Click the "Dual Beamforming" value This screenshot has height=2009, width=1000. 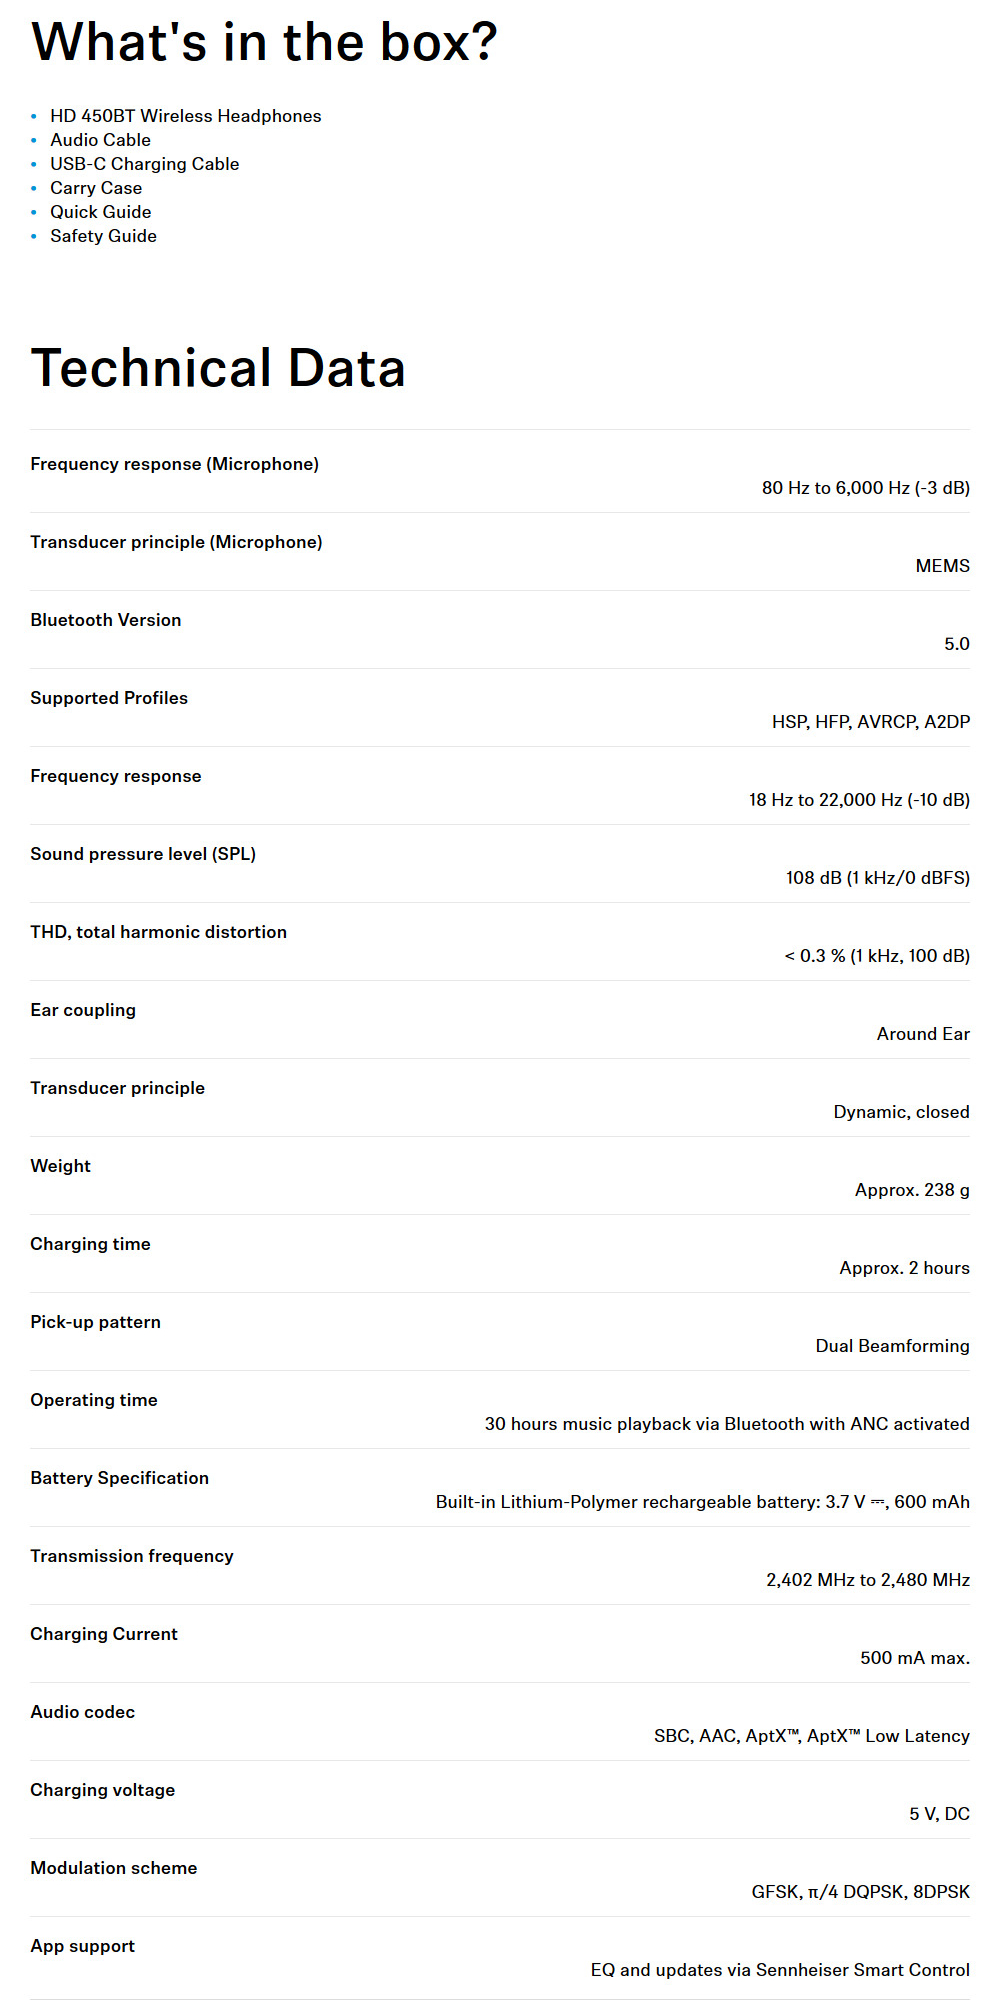[x=892, y=1346]
